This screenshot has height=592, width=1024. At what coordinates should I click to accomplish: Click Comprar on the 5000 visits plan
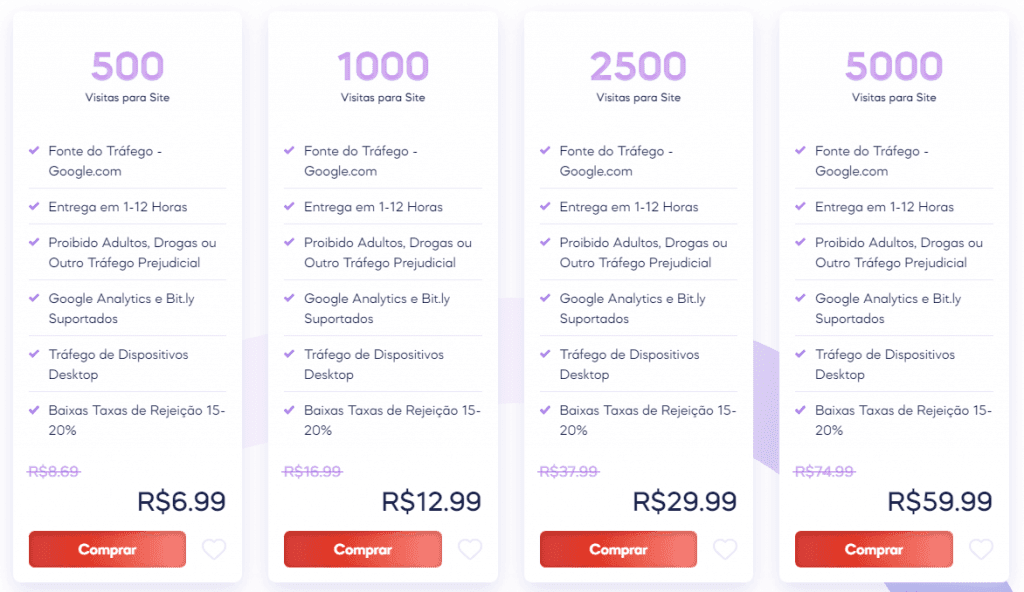pyautogui.click(x=873, y=549)
